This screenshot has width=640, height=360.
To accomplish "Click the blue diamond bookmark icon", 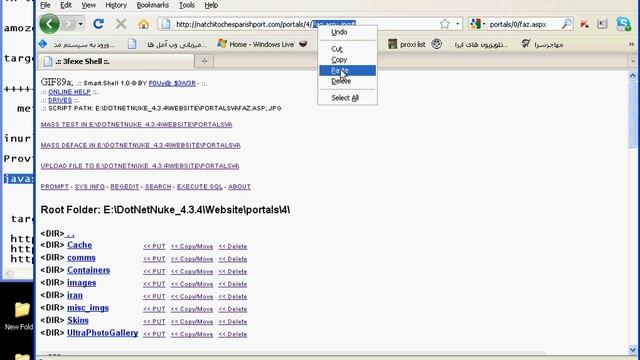I will [43, 44].
